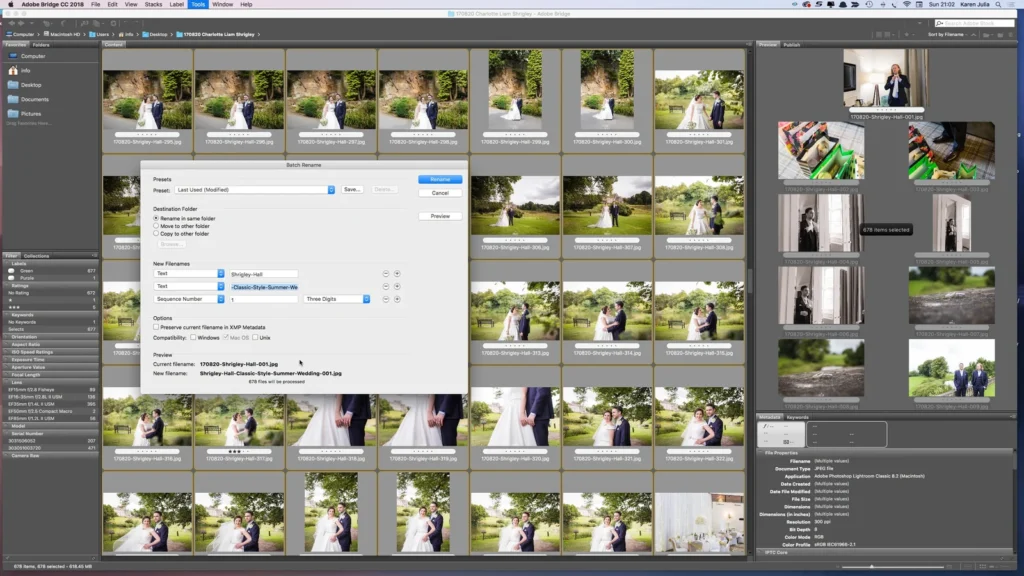Click the Shrigley-Hall text input field
Viewport: 1024px width, 576px height.
pos(263,273)
